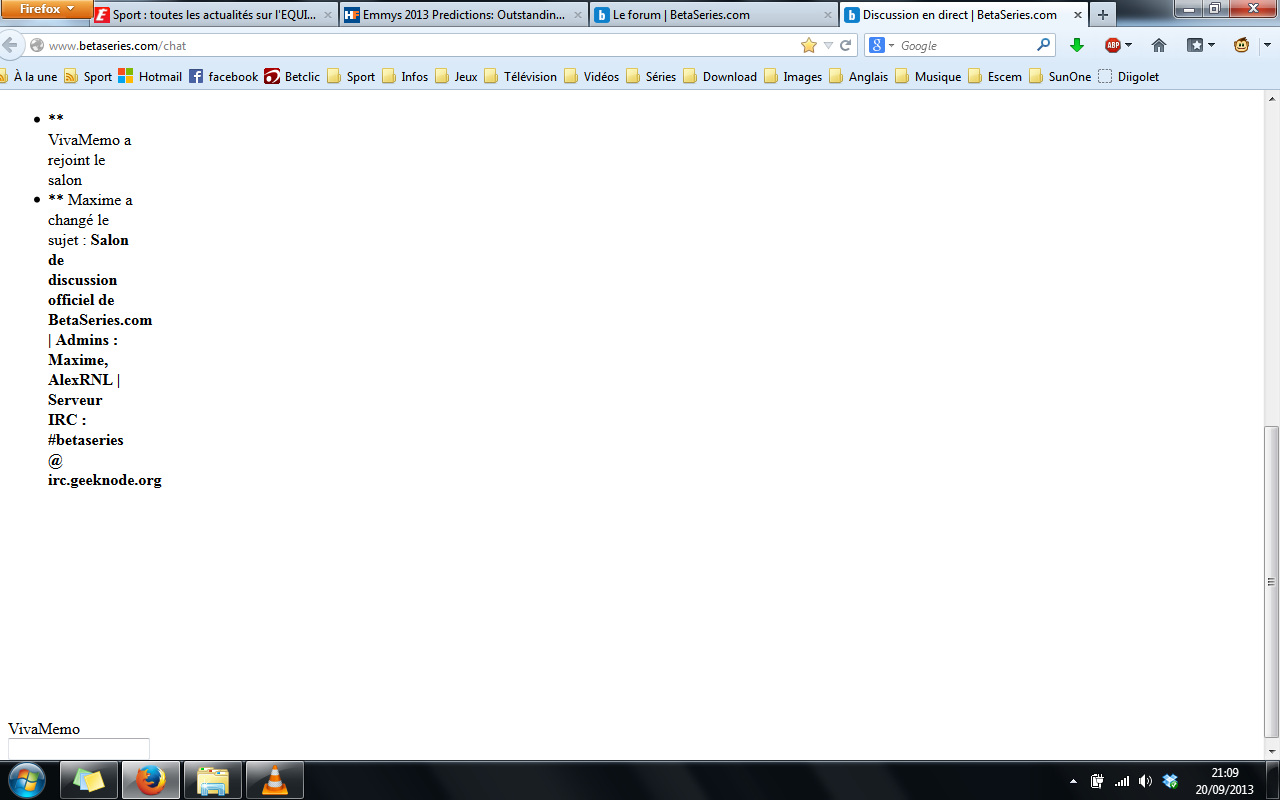
Task: Click the chat message input field
Action: (x=79, y=748)
